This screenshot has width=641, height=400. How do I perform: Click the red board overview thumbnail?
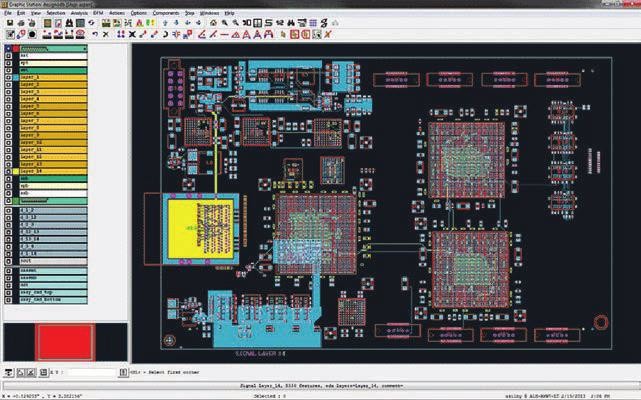(x=65, y=342)
